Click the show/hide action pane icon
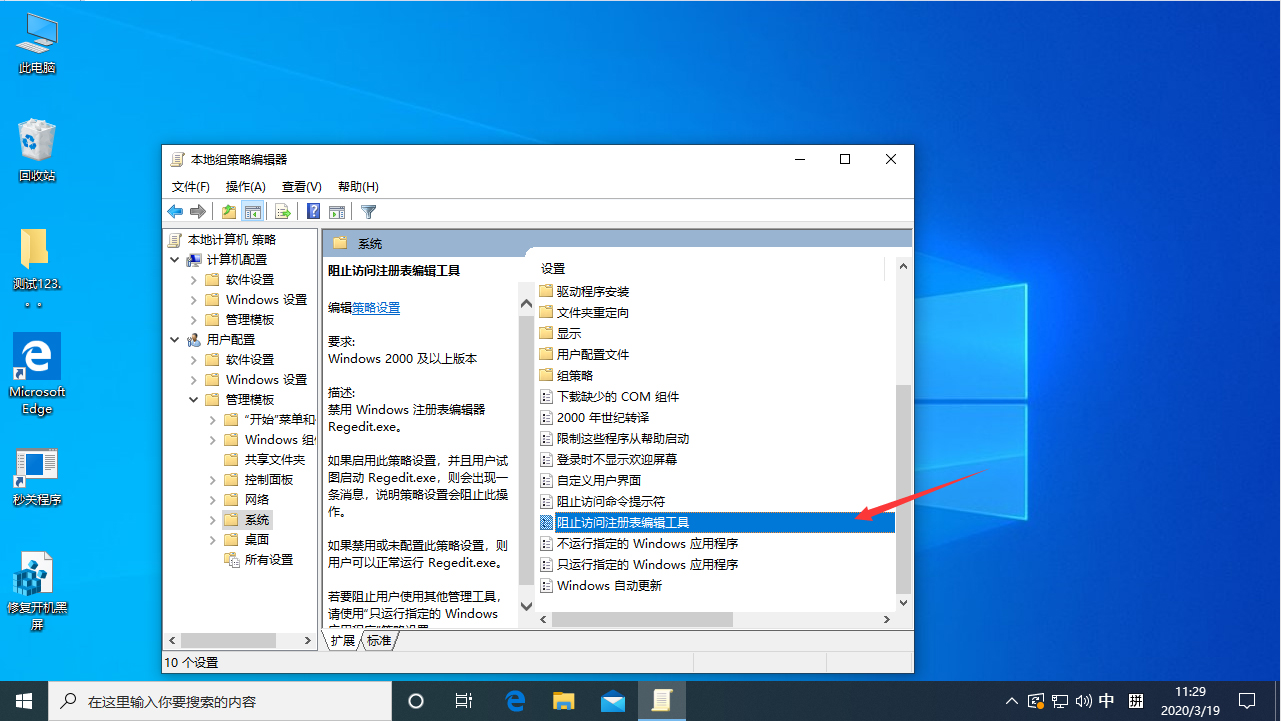1281x721 pixels. pos(337,211)
